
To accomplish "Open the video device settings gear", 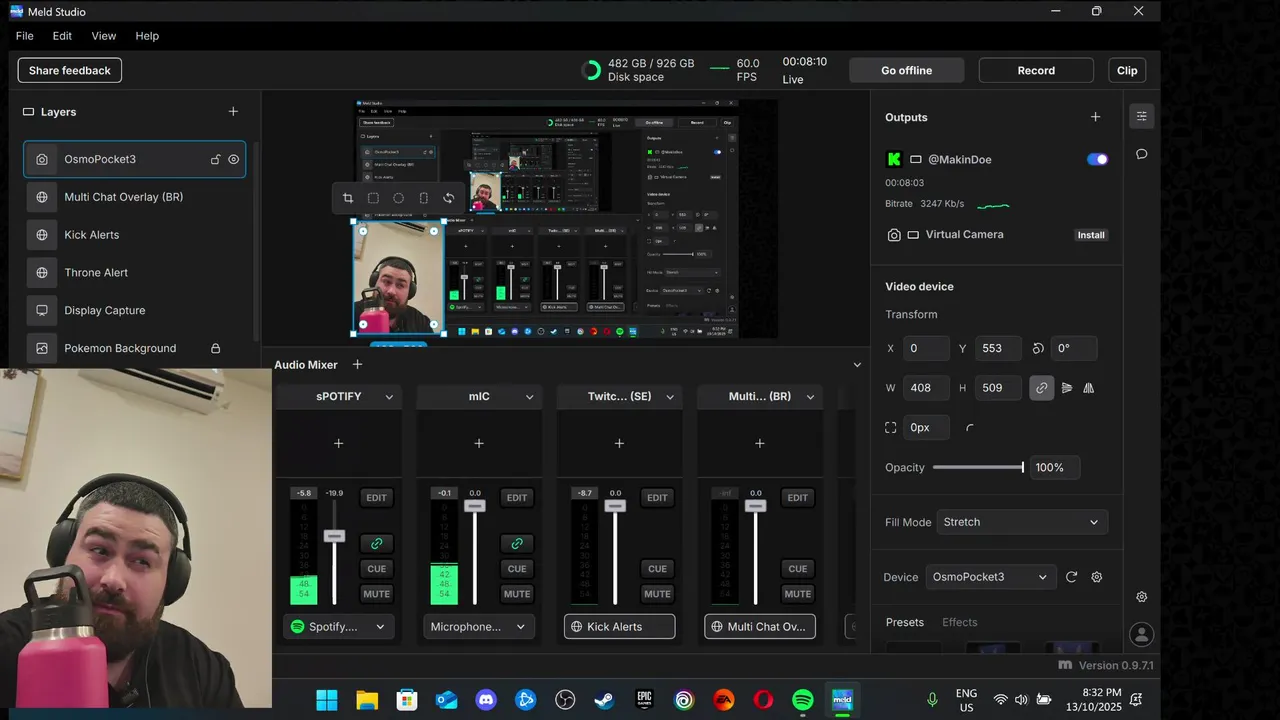I will (1096, 577).
